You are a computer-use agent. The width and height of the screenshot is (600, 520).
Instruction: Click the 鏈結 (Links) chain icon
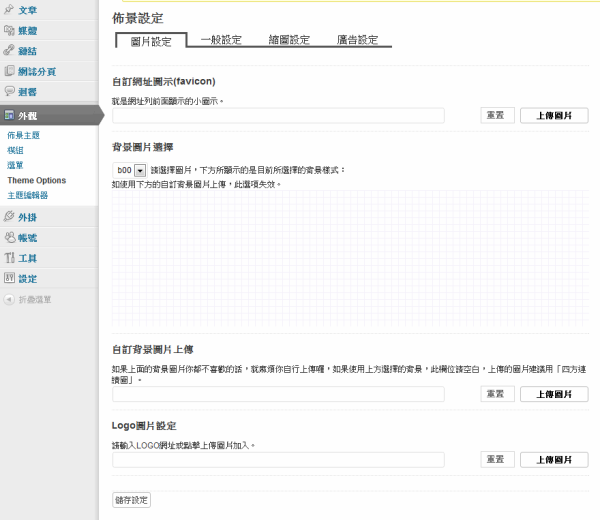click(9, 51)
